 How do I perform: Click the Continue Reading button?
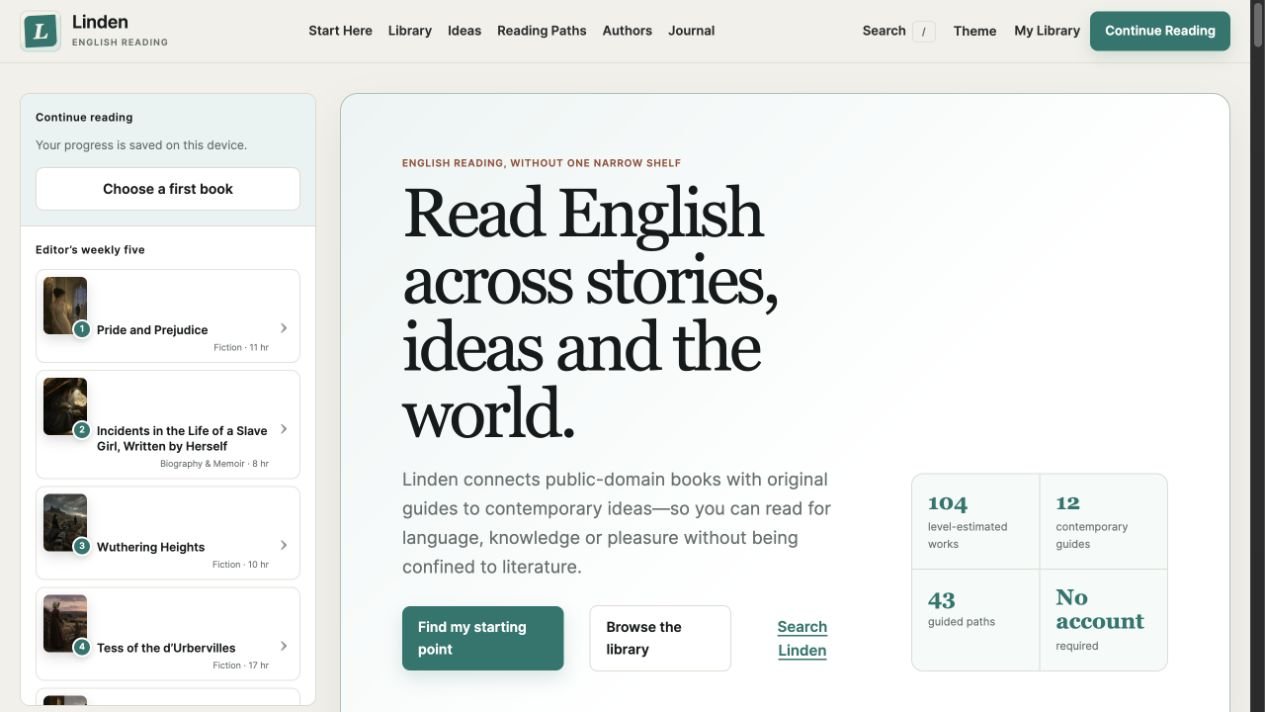tap(1160, 31)
